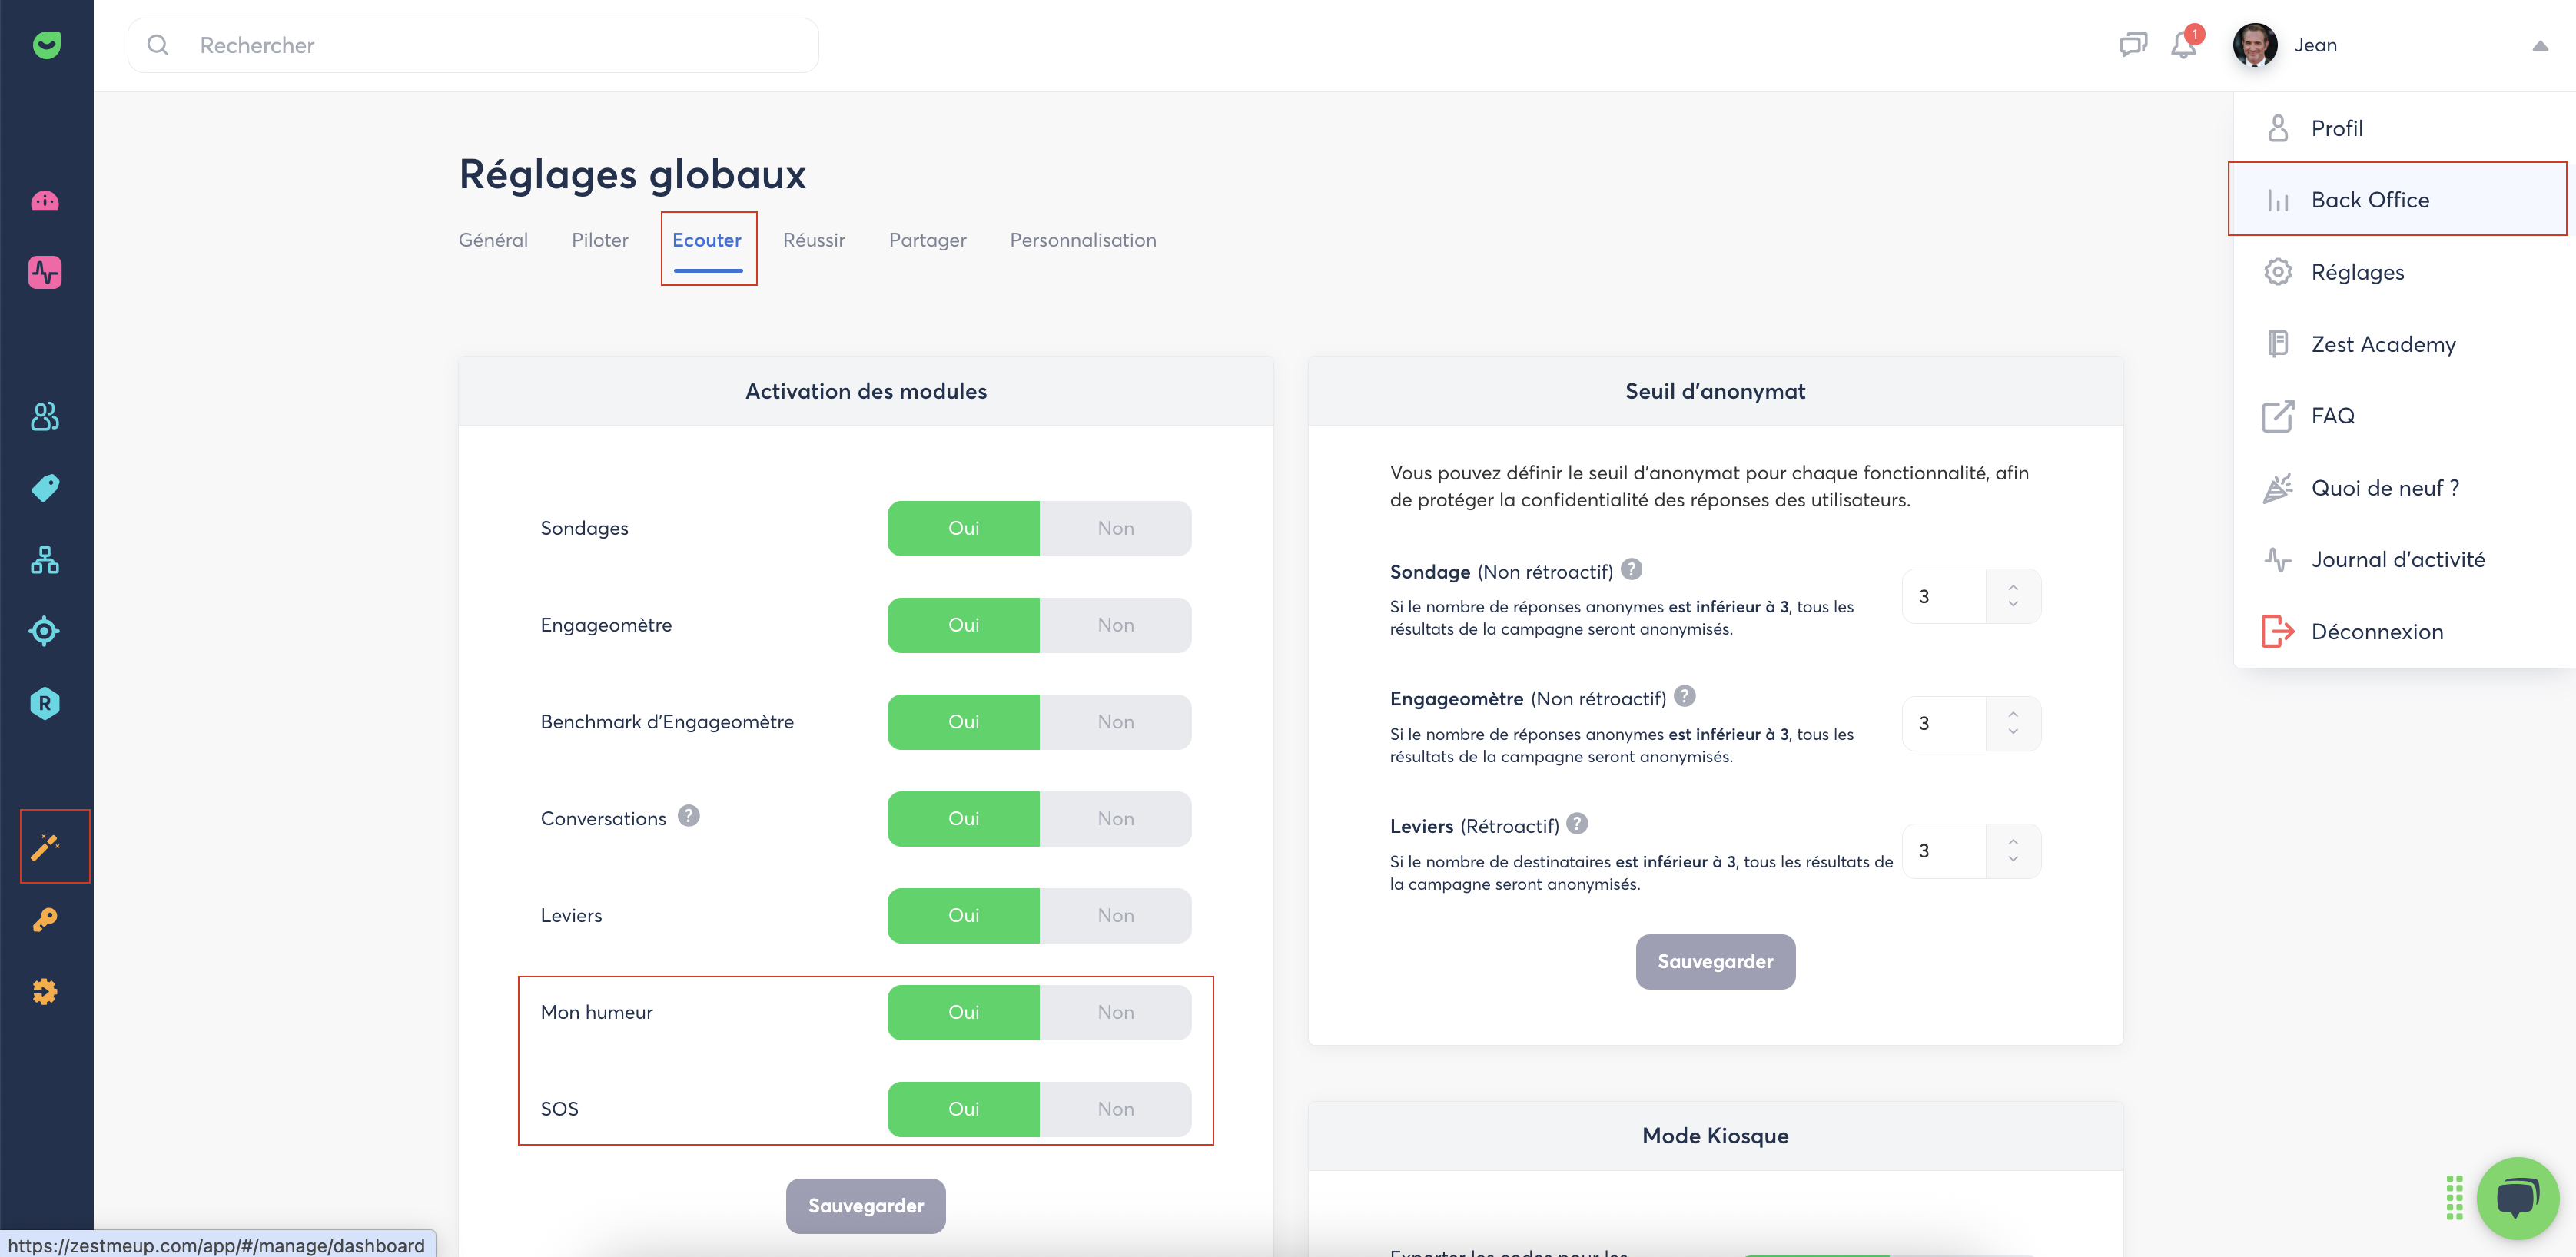Screen dimensions: 2576x1257
Task: Switch to the Personnalisation tab
Action: (x=1082, y=240)
